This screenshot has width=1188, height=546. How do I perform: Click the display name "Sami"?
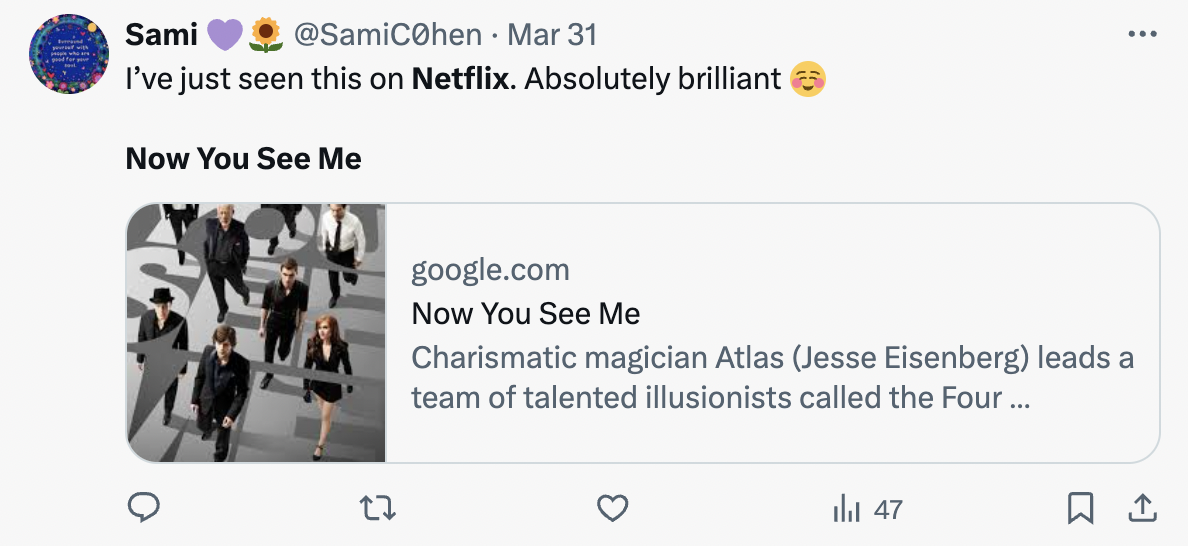161,35
